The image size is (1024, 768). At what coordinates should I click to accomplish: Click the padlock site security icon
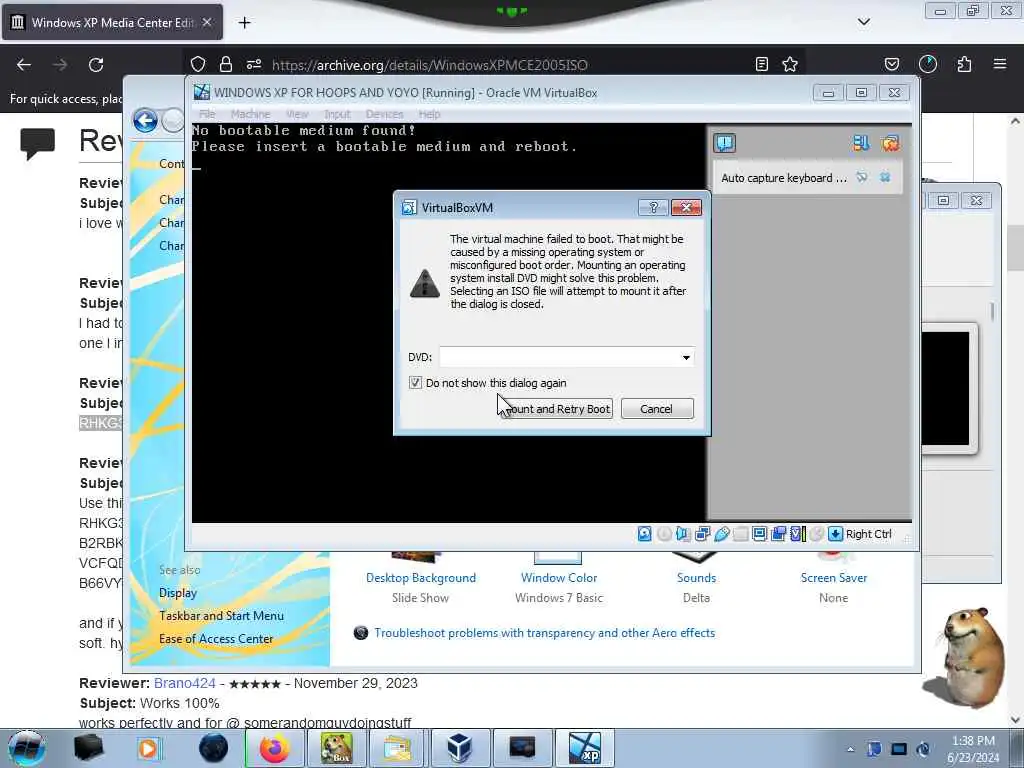tap(226, 64)
